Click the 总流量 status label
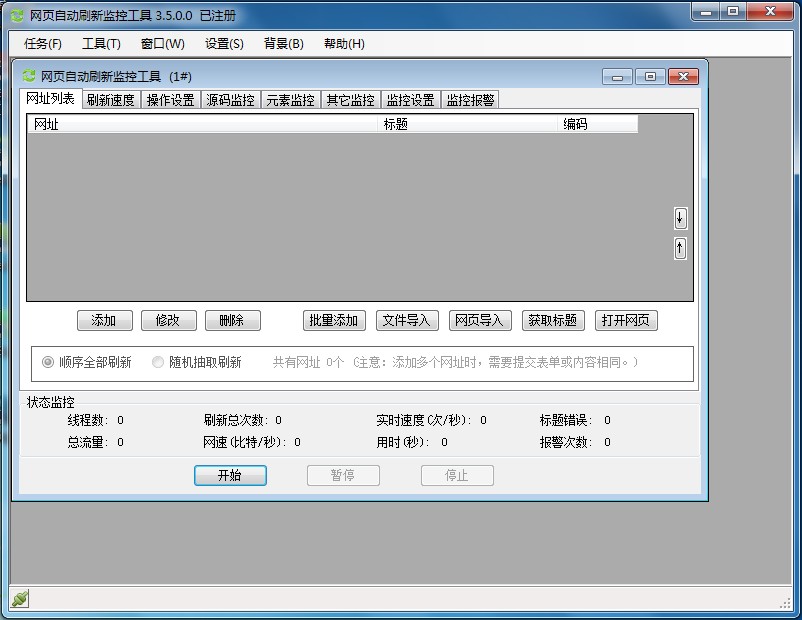 tap(87, 442)
